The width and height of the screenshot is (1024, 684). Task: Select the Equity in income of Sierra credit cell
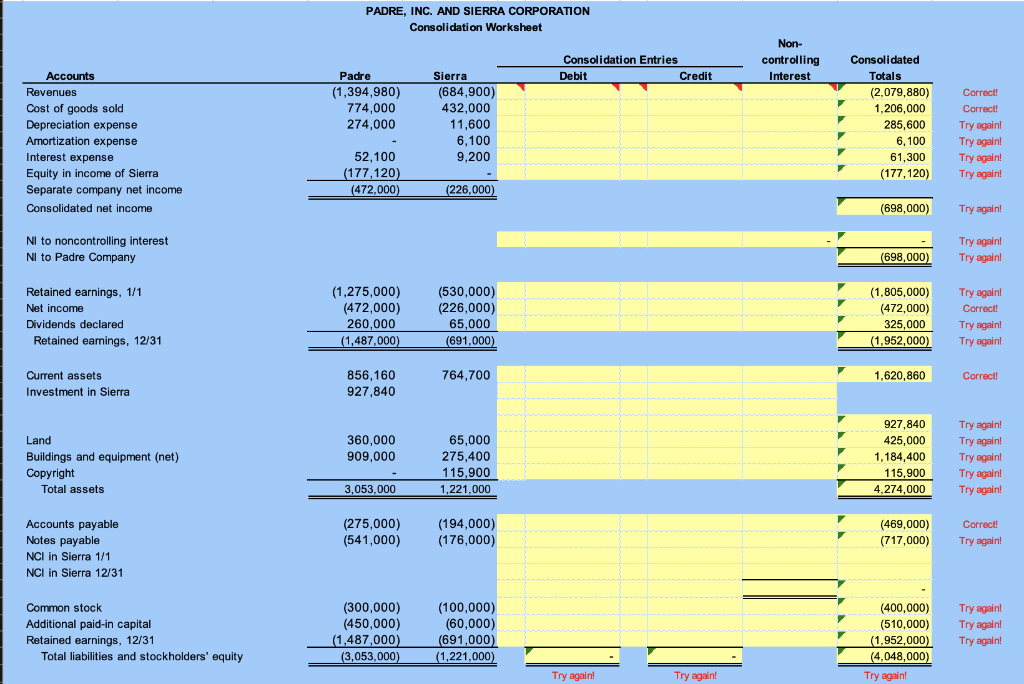point(695,173)
